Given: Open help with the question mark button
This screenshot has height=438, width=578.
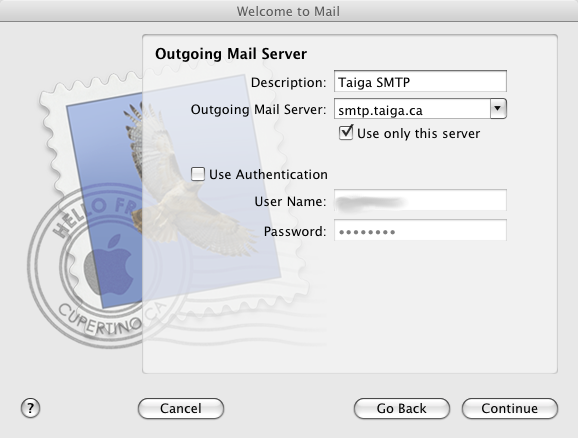Looking at the screenshot, I should pos(30,408).
